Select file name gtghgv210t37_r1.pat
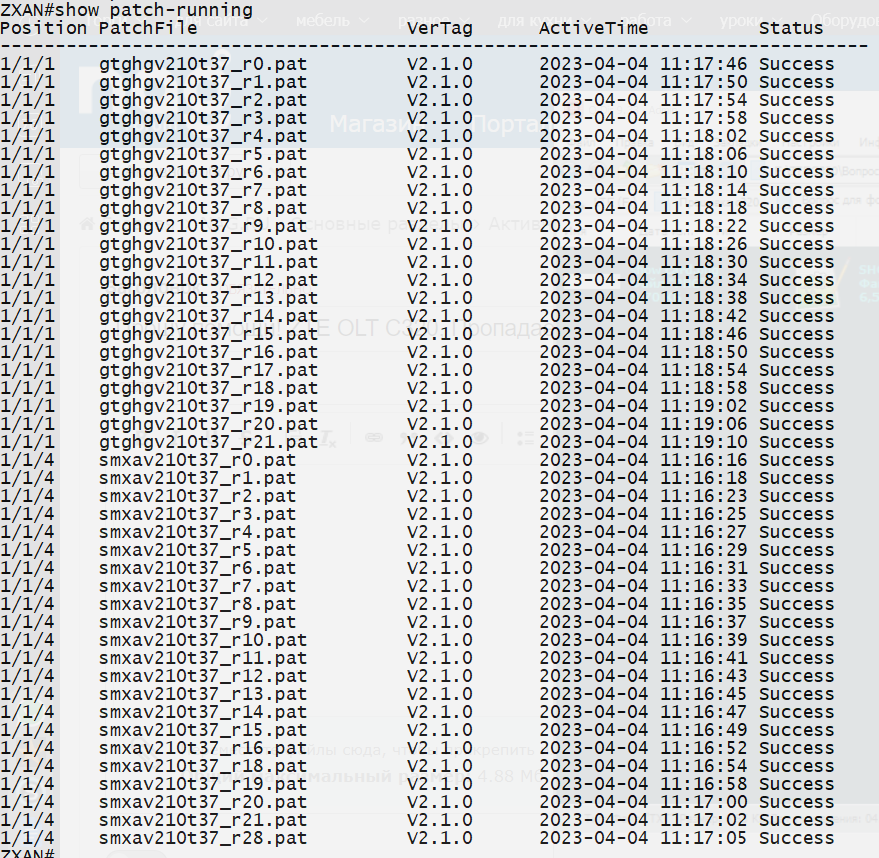 pos(203,82)
